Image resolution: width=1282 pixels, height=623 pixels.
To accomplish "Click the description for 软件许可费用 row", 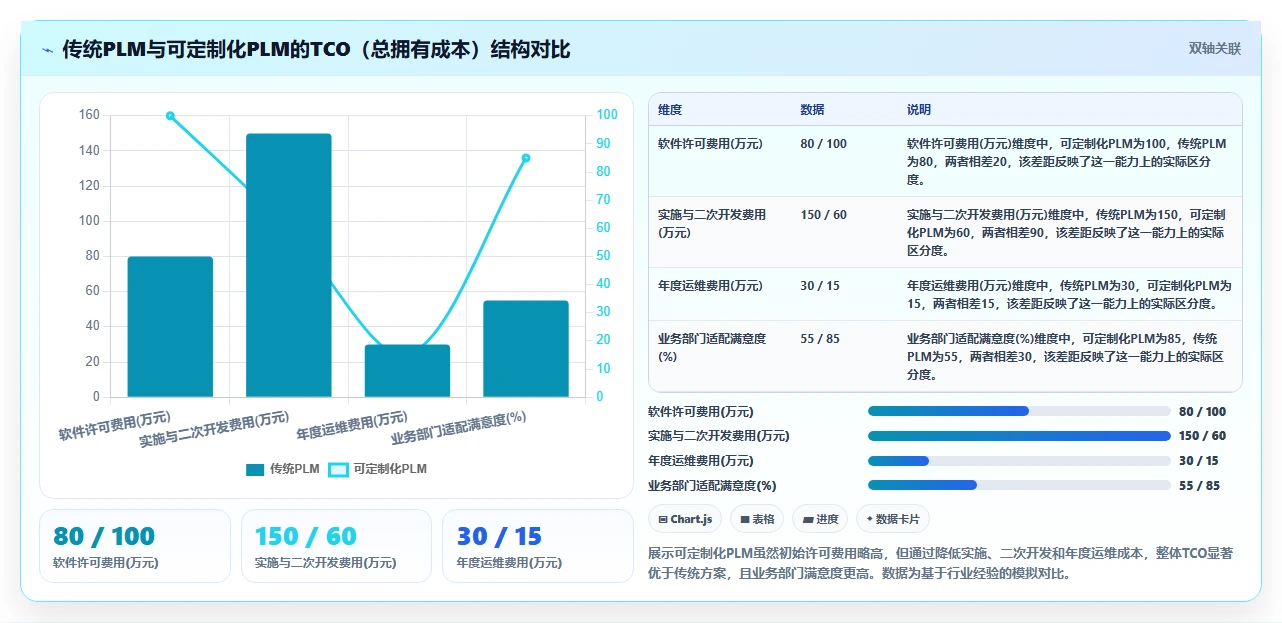I will click(x=1067, y=162).
